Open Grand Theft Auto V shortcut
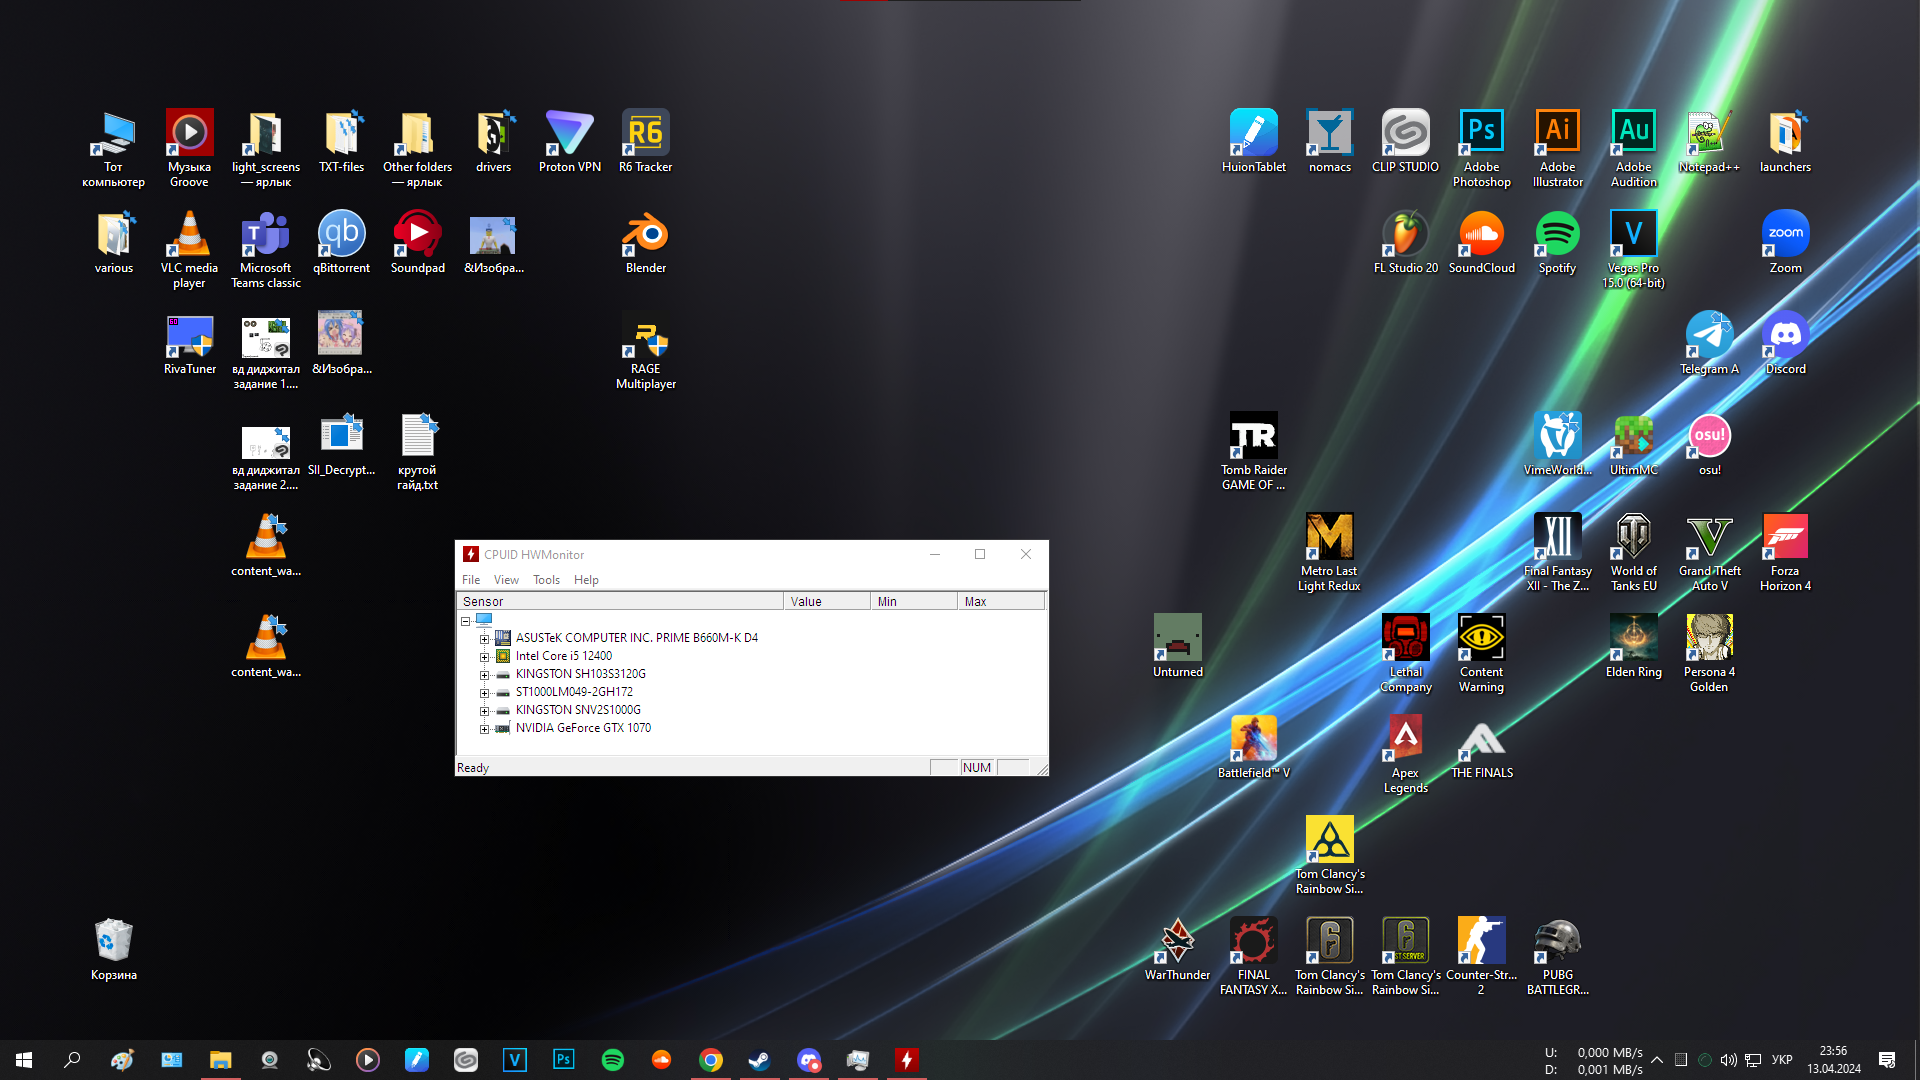The height and width of the screenshot is (1080, 1920). point(1709,552)
